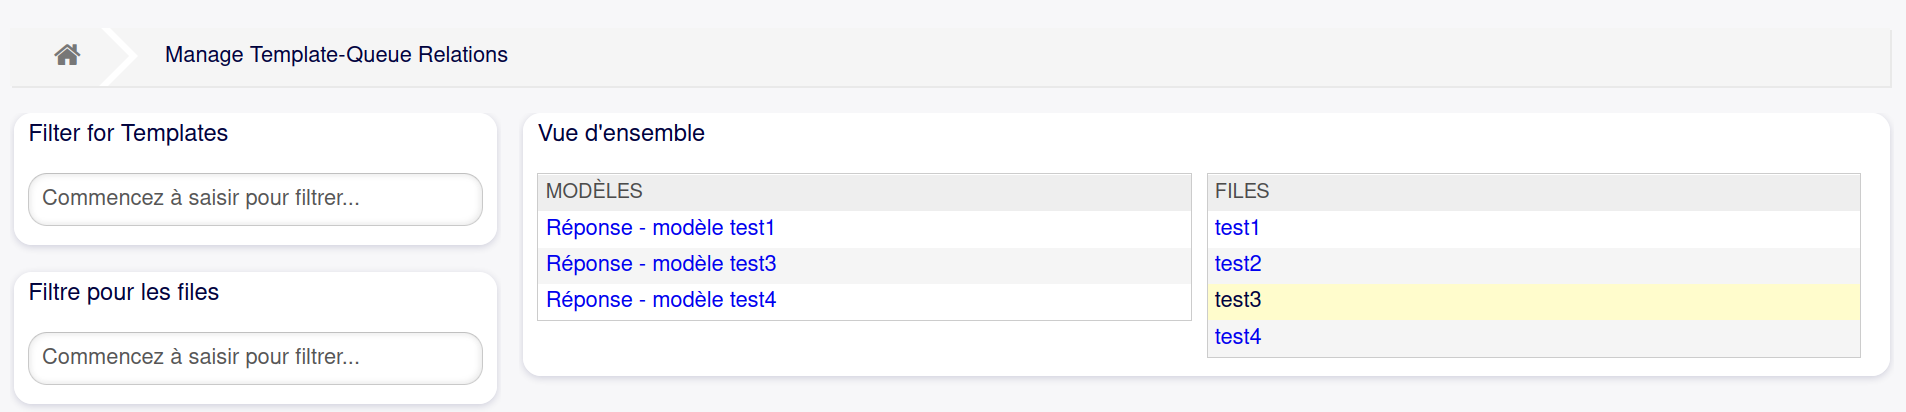Click the blank area of the breadcrumb bar
This screenshot has width=1906, height=412.
pyautogui.click(x=1200, y=55)
